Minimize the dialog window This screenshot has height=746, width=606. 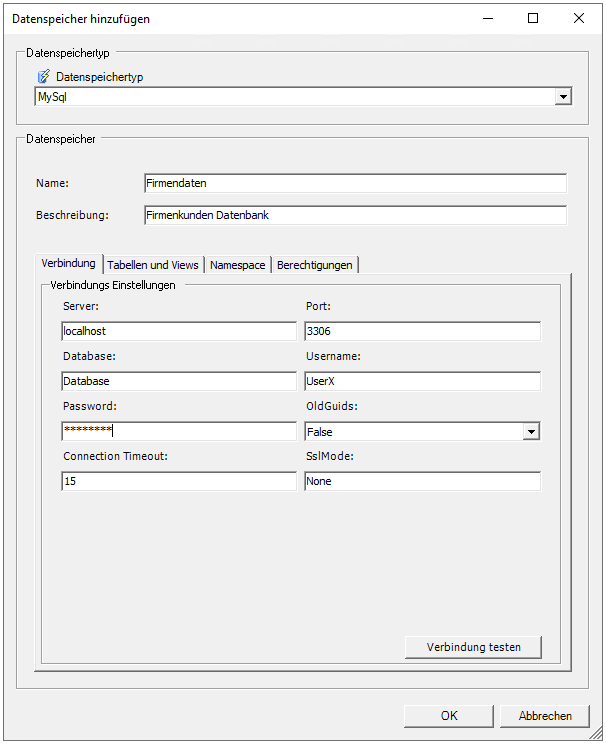pos(488,18)
